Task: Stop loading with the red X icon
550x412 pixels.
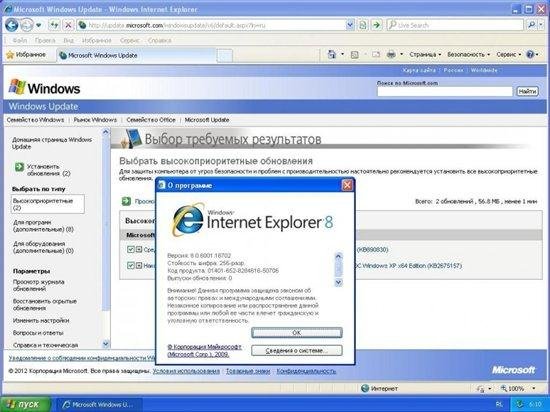Action: [x=68, y=25]
